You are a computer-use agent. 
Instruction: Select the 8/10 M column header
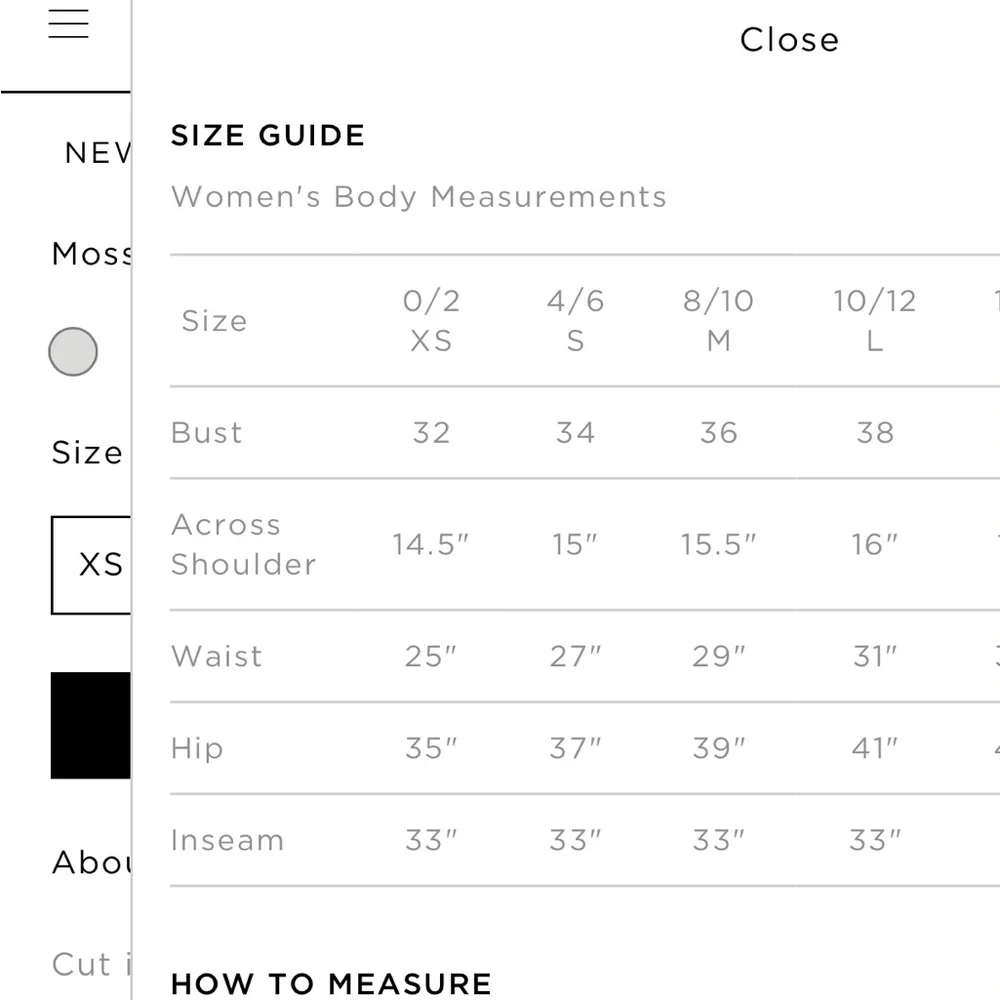[x=717, y=321]
